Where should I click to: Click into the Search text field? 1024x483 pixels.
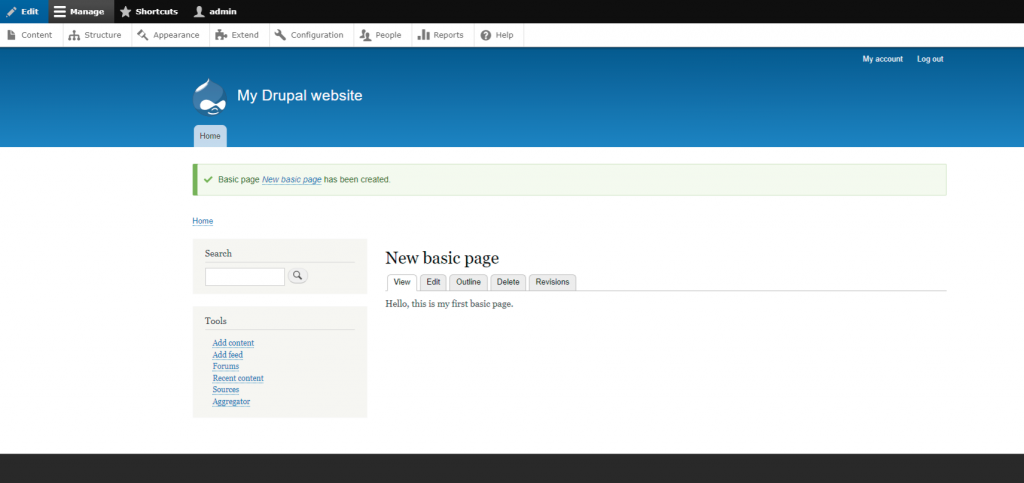[245, 277]
